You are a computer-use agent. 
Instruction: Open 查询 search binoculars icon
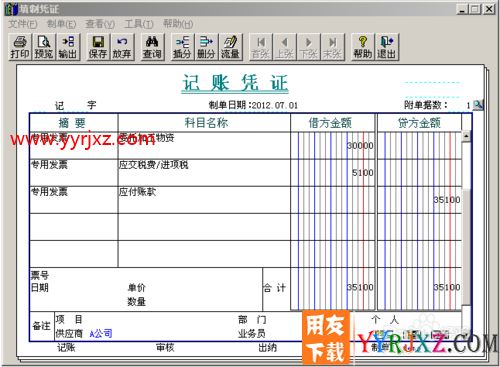(x=152, y=47)
